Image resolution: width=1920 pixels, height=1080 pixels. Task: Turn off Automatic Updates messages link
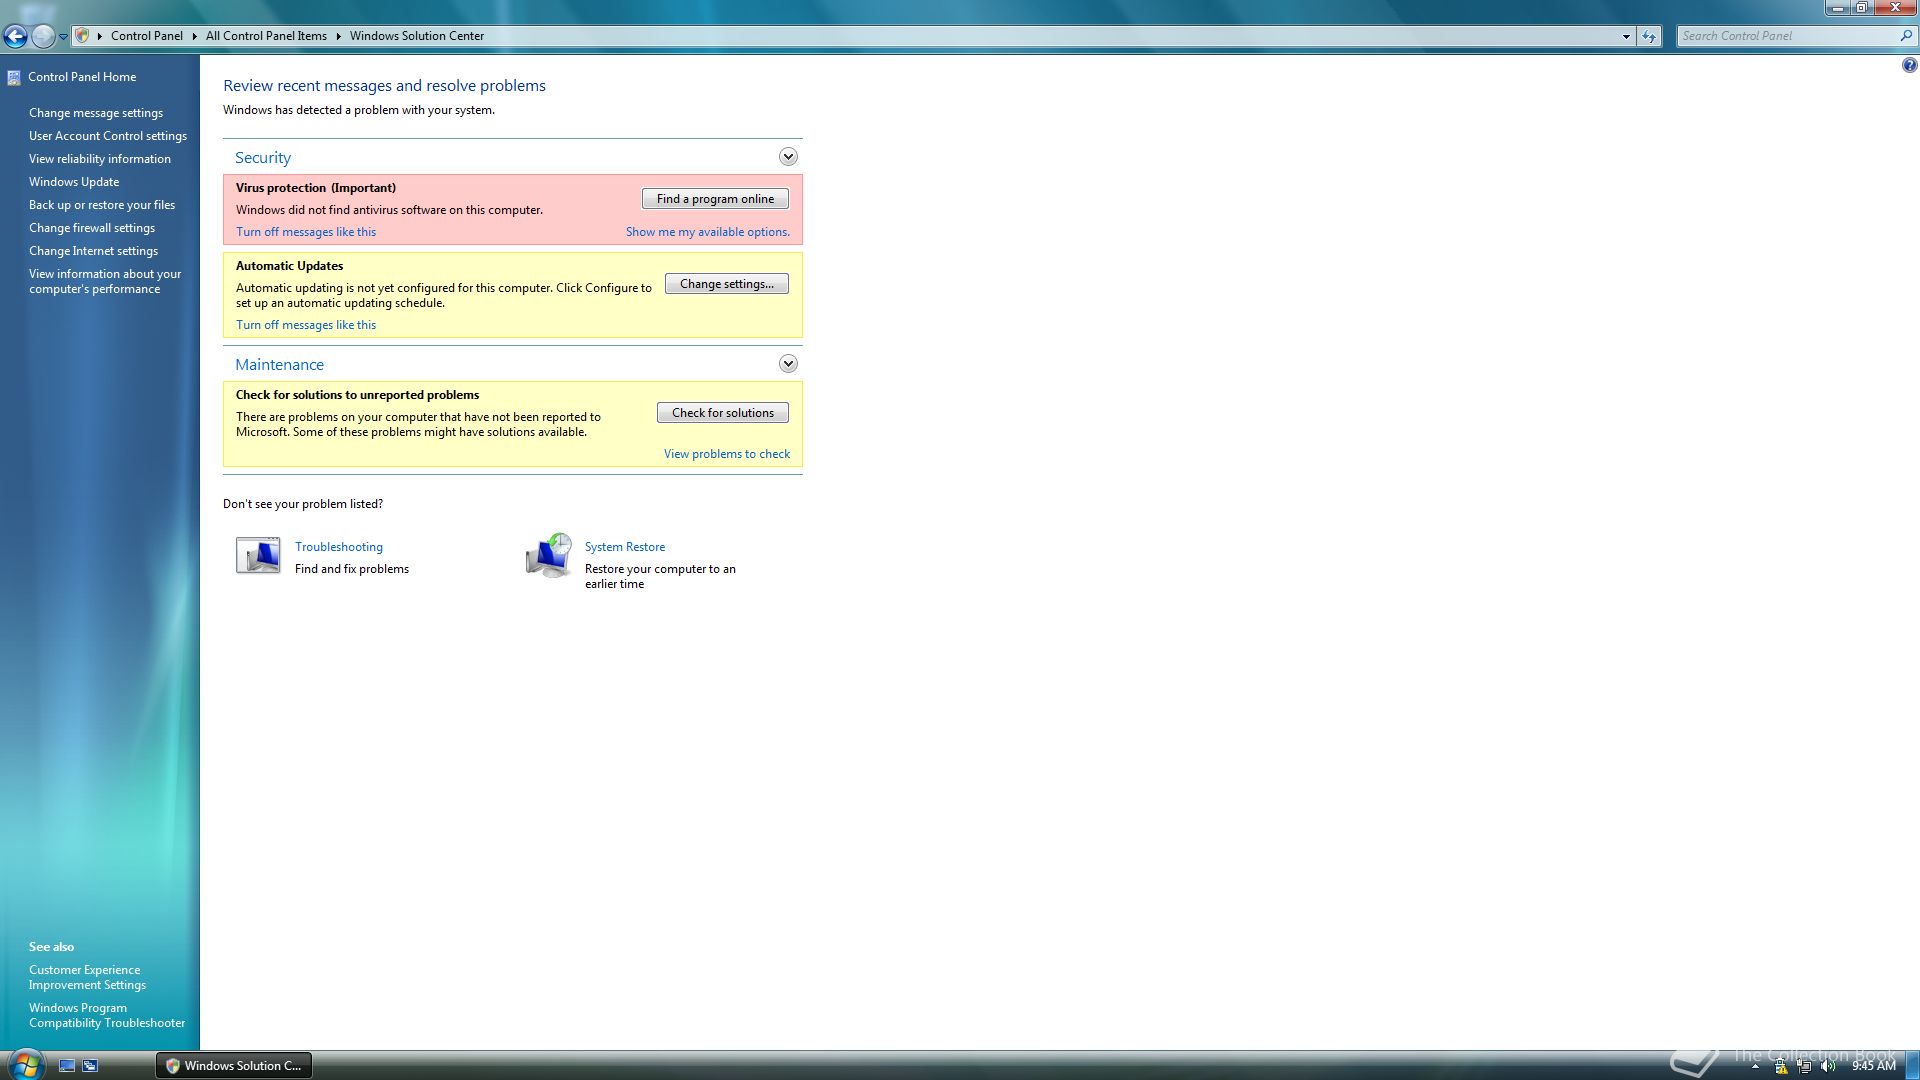(x=306, y=325)
